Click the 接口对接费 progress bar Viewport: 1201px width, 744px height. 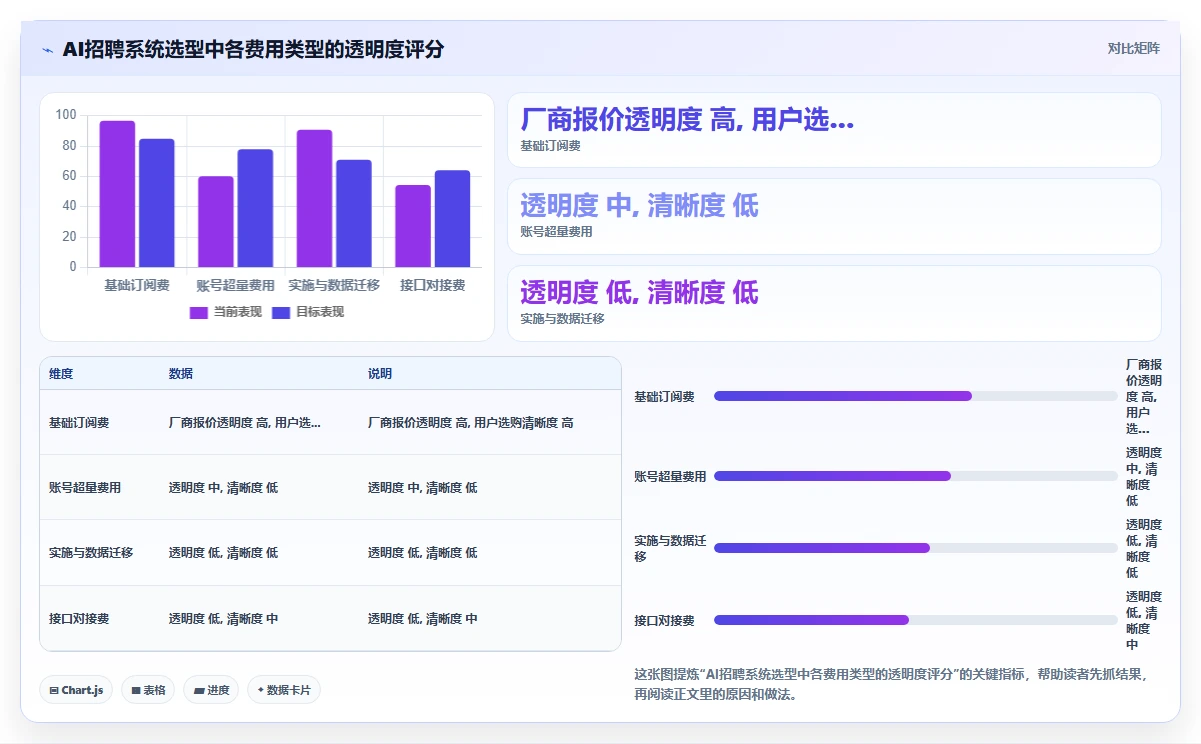(915, 620)
